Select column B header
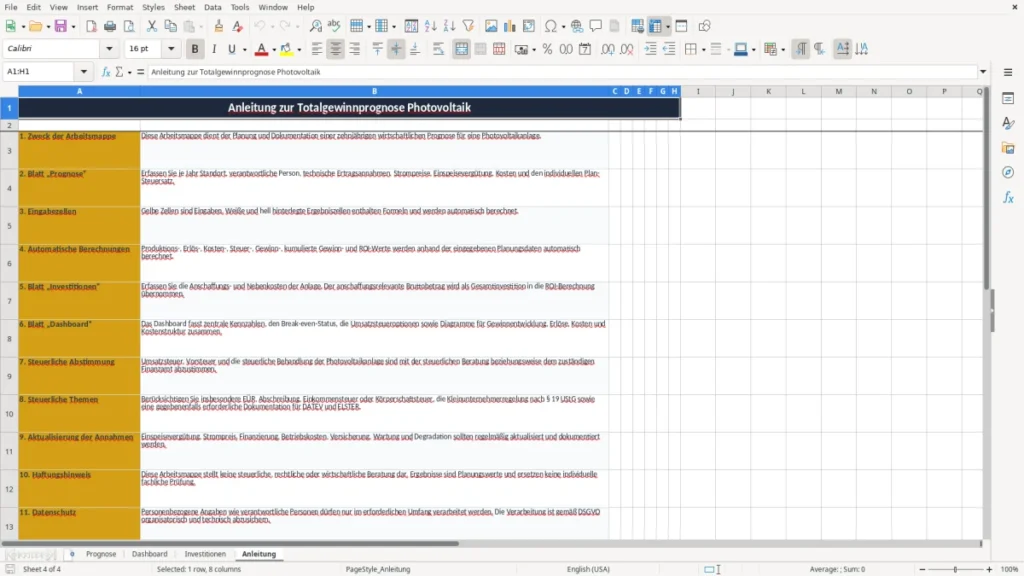 374,91
